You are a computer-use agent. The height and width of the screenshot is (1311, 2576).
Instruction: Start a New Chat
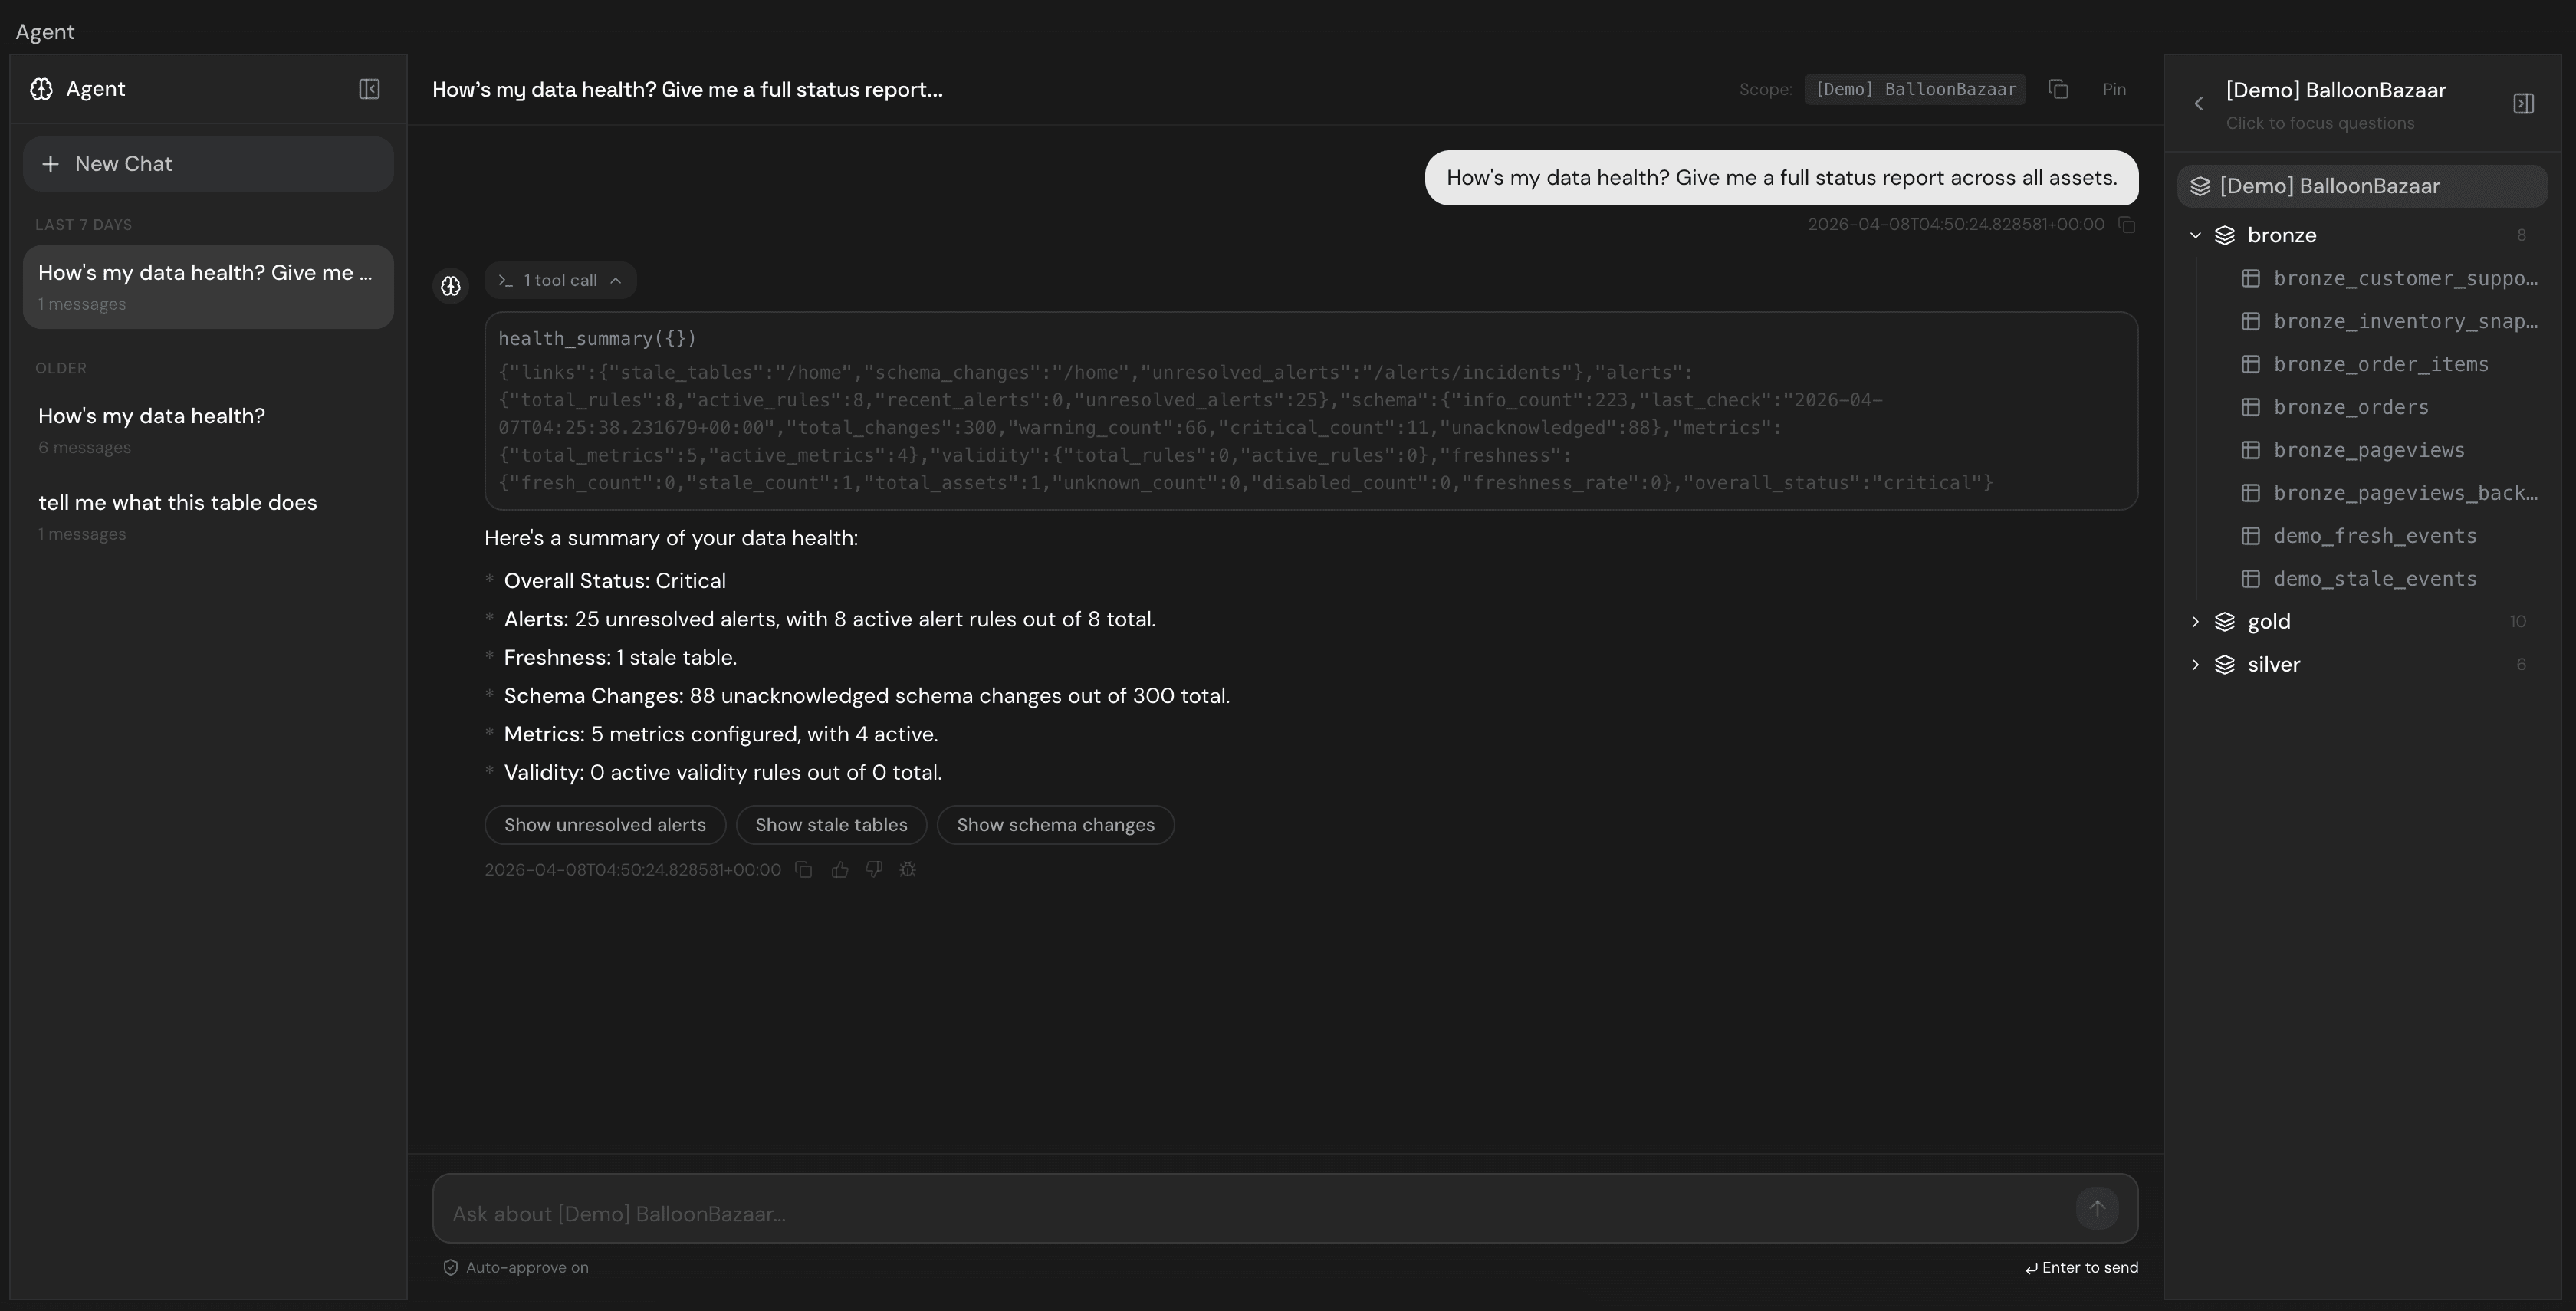click(208, 164)
